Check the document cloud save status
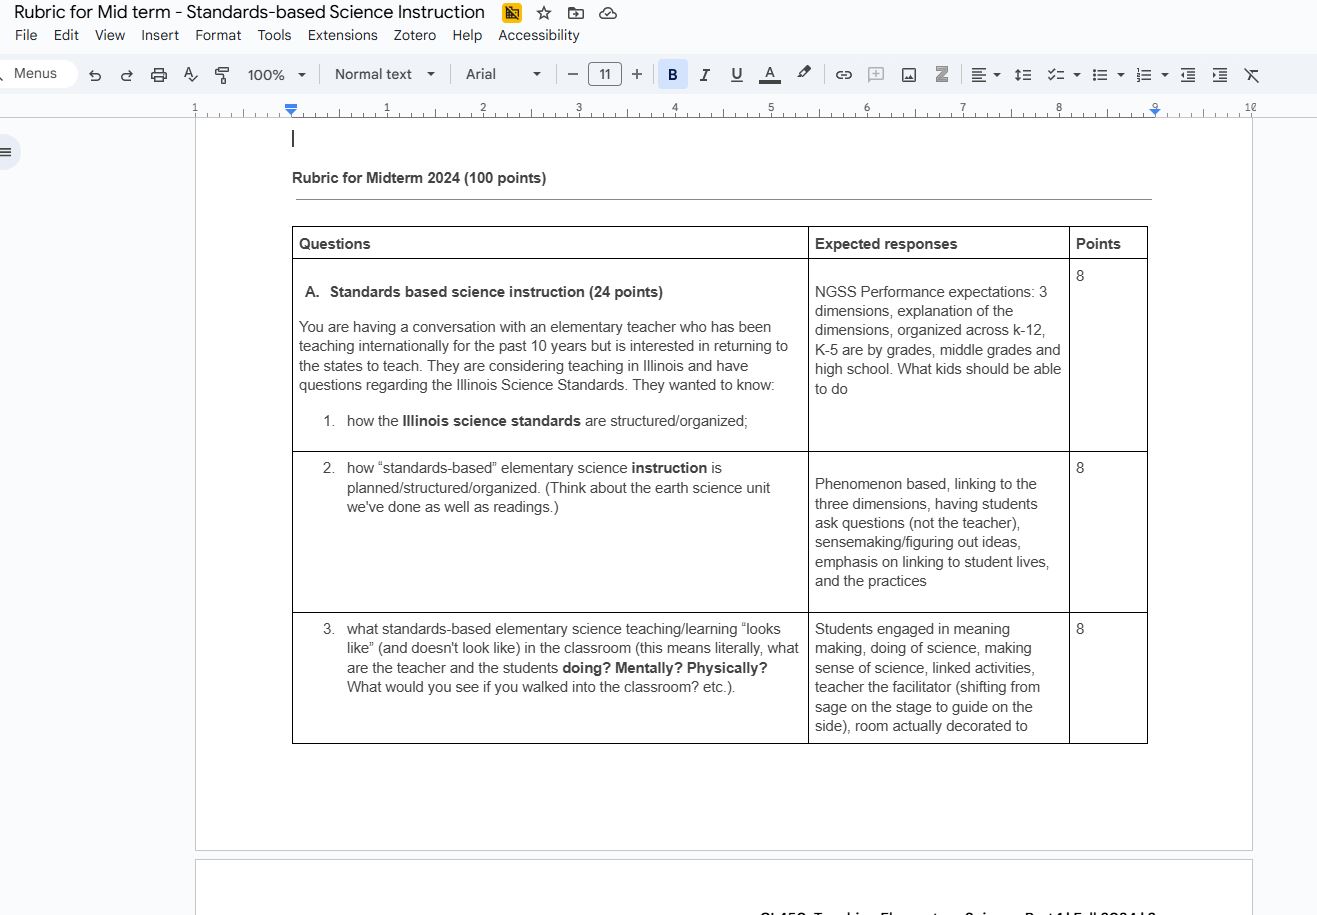The width and height of the screenshot is (1317, 915). click(x=608, y=13)
